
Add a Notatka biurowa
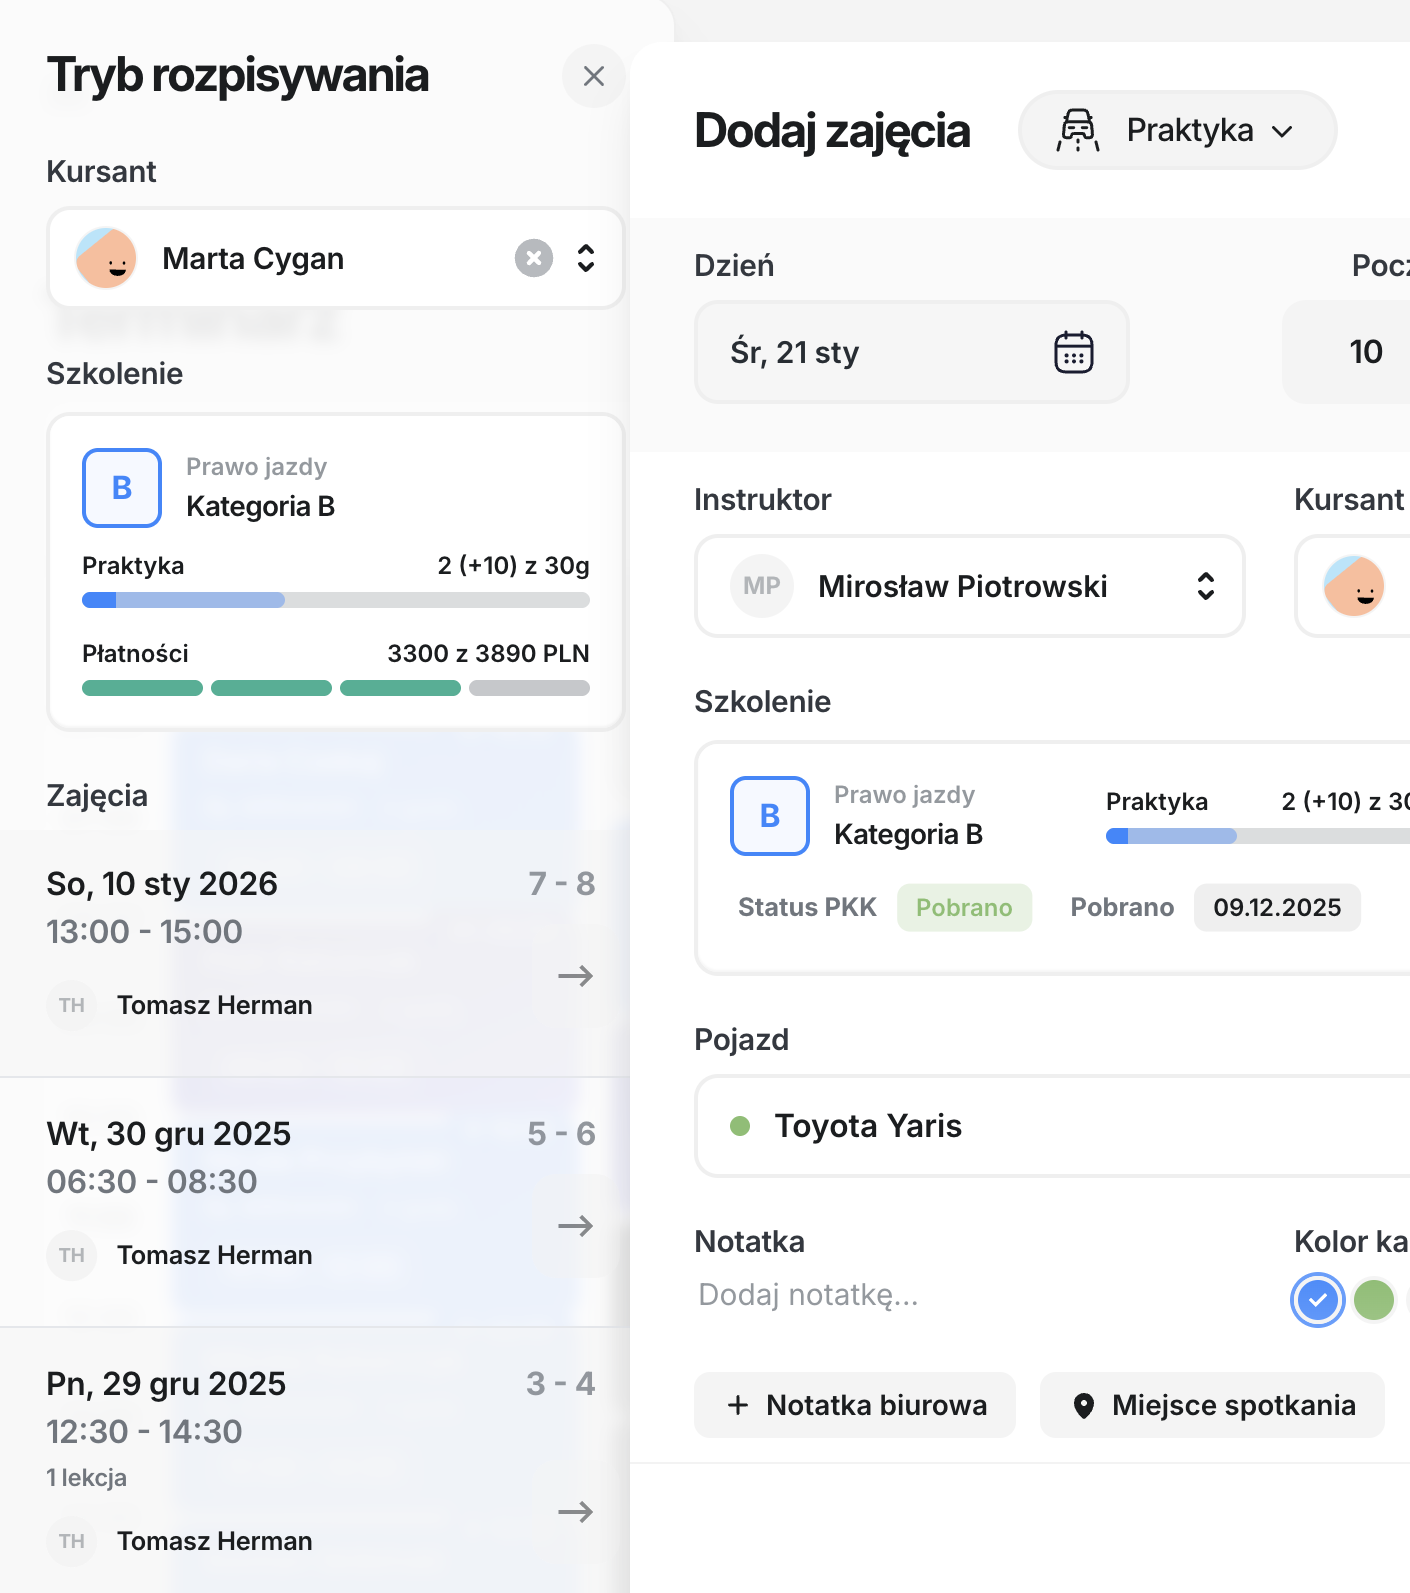(x=855, y=1405)
